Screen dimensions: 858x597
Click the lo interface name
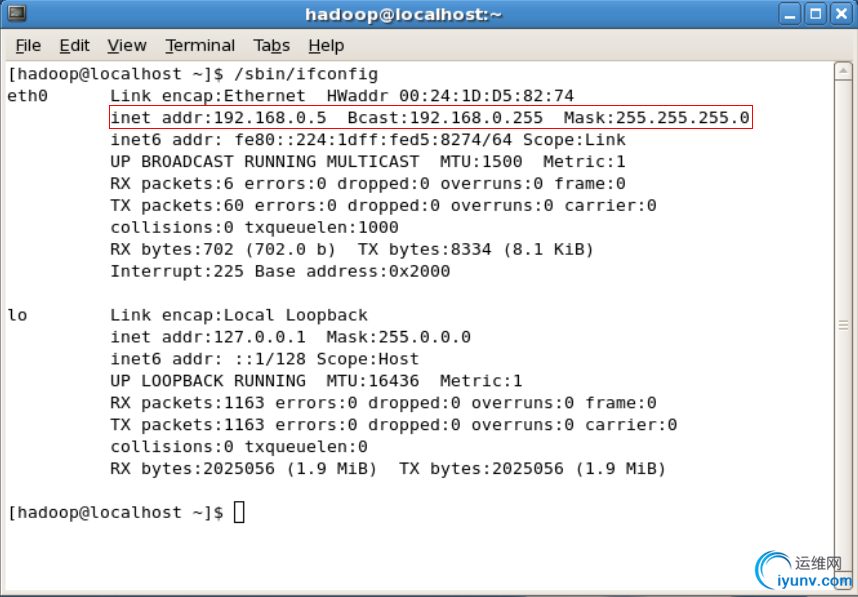pyautogui.click(x=18, y=315)
